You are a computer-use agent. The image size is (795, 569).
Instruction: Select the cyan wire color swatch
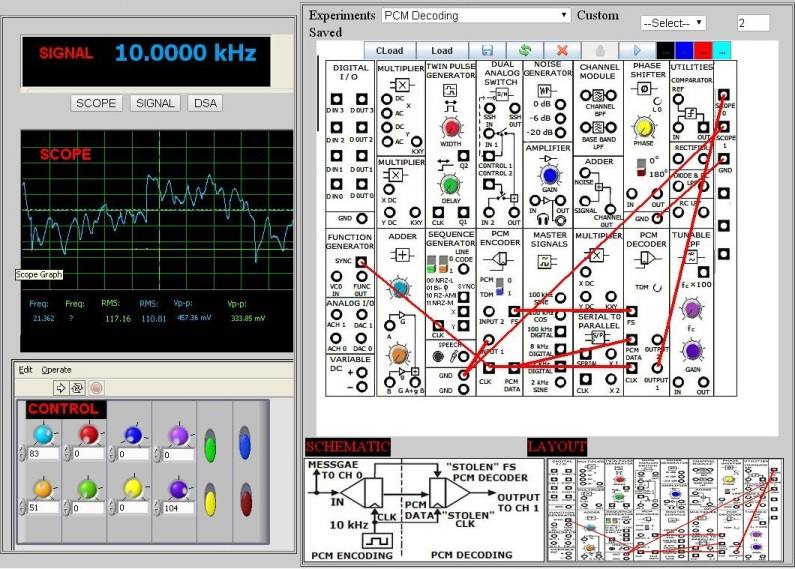(721, 50)
